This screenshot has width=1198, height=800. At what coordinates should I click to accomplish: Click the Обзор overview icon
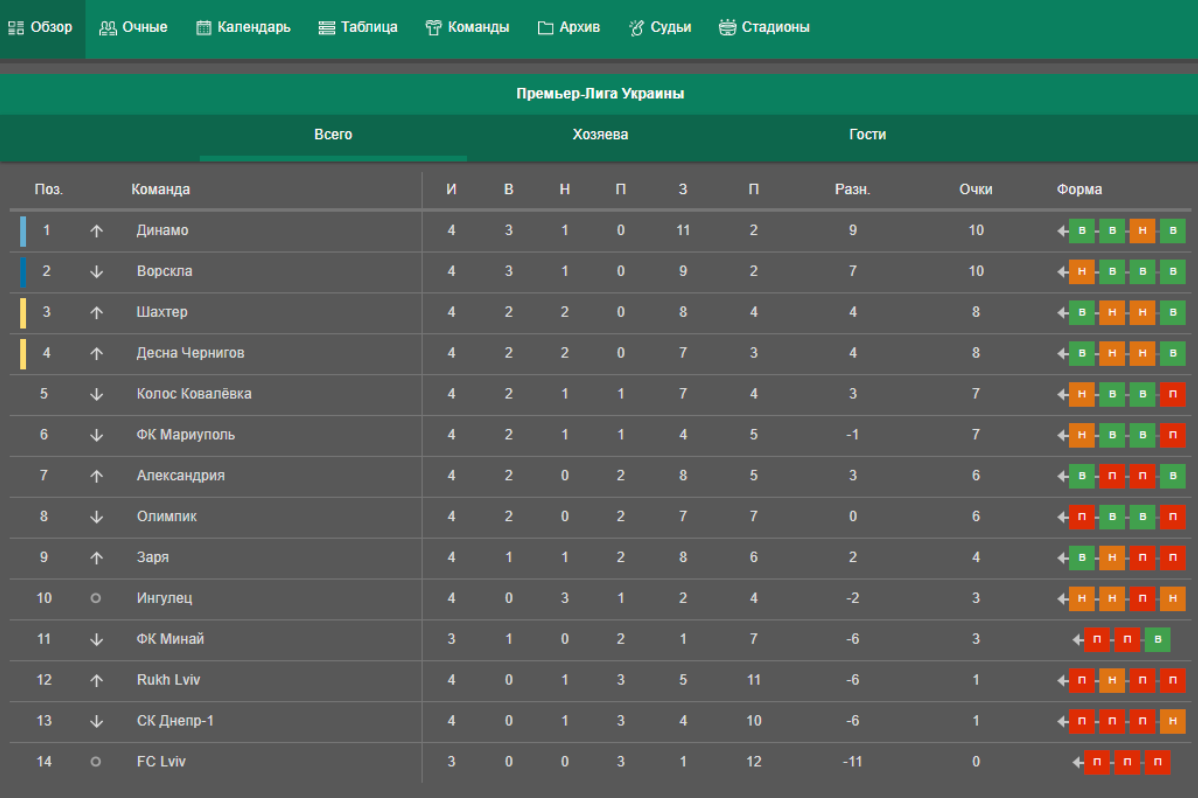point(16,28)
